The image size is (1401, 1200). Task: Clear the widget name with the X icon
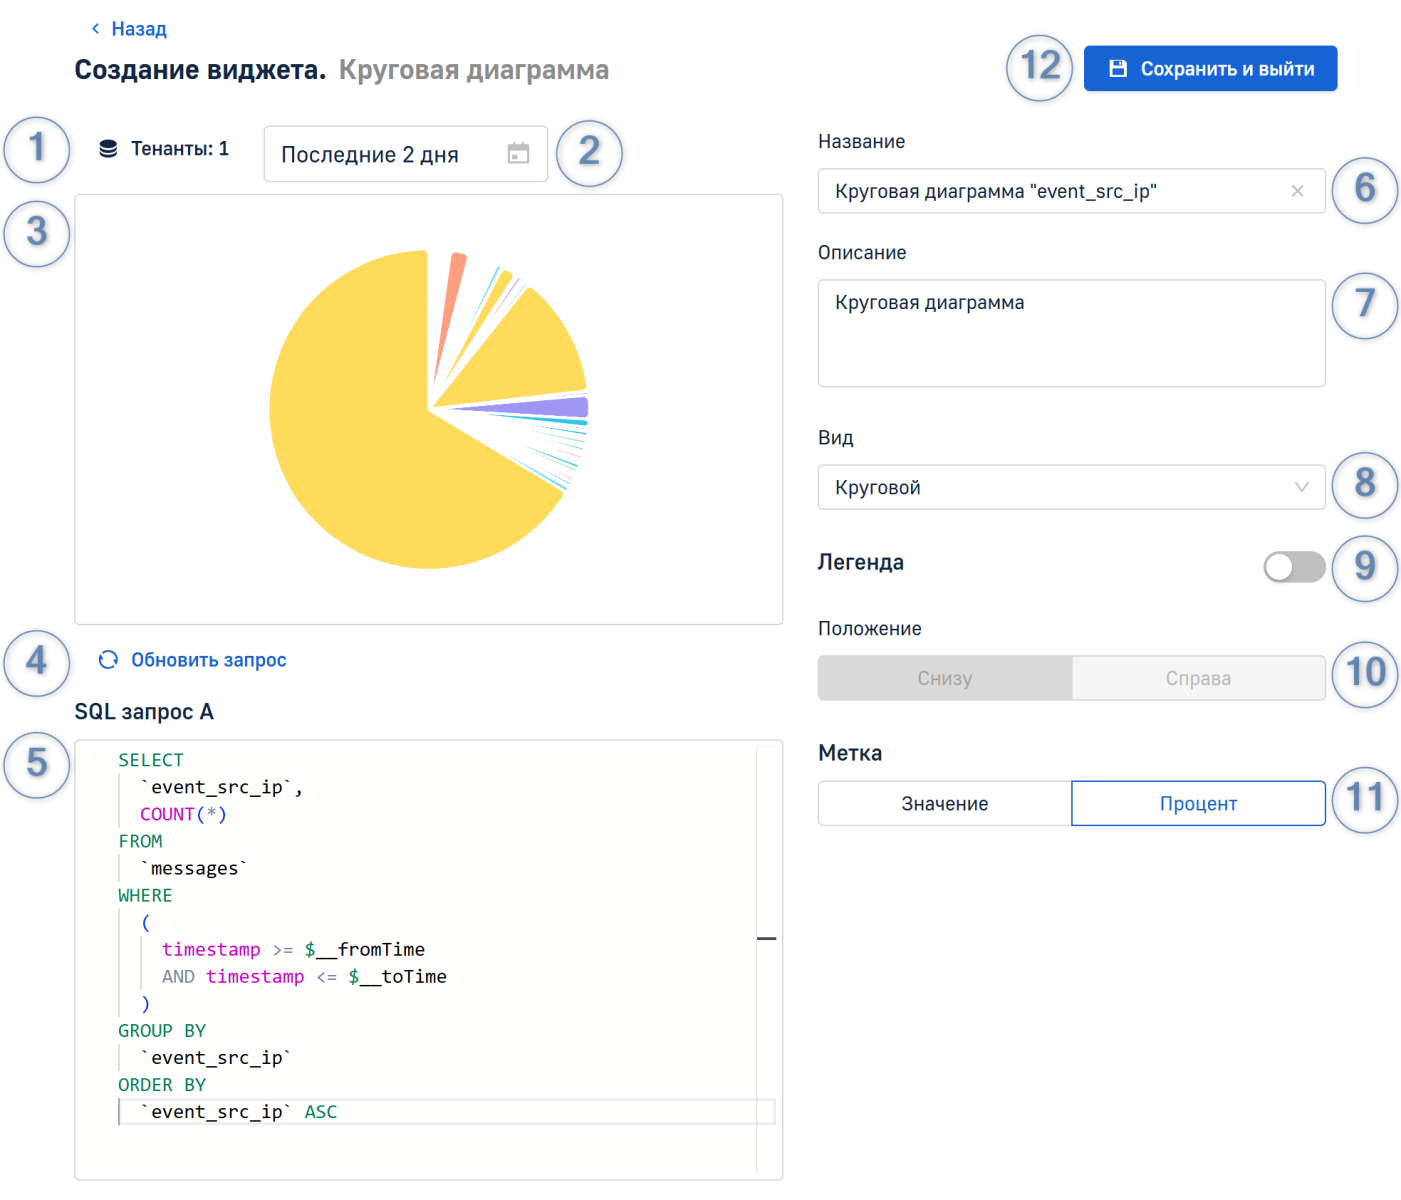coord(1297,191)
